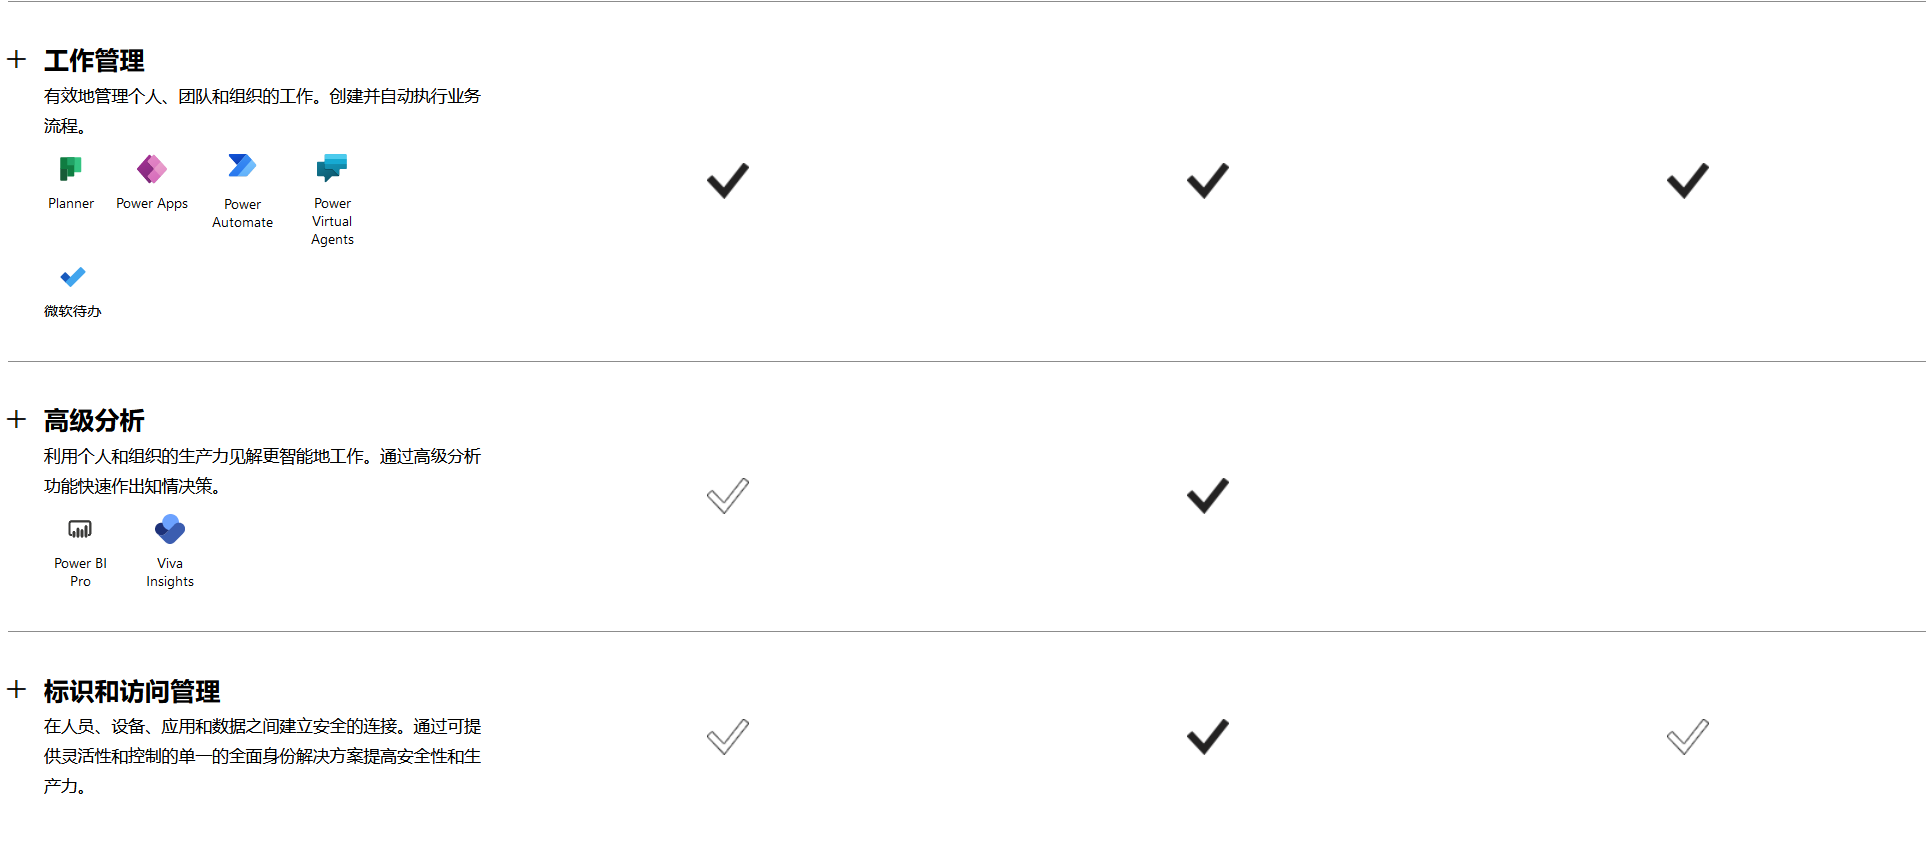Click the Power Automate label text

point(242,213)
